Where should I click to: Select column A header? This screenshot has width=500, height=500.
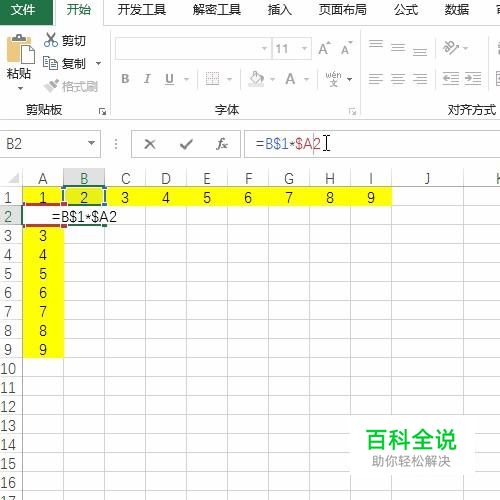[x=43, y=179]
